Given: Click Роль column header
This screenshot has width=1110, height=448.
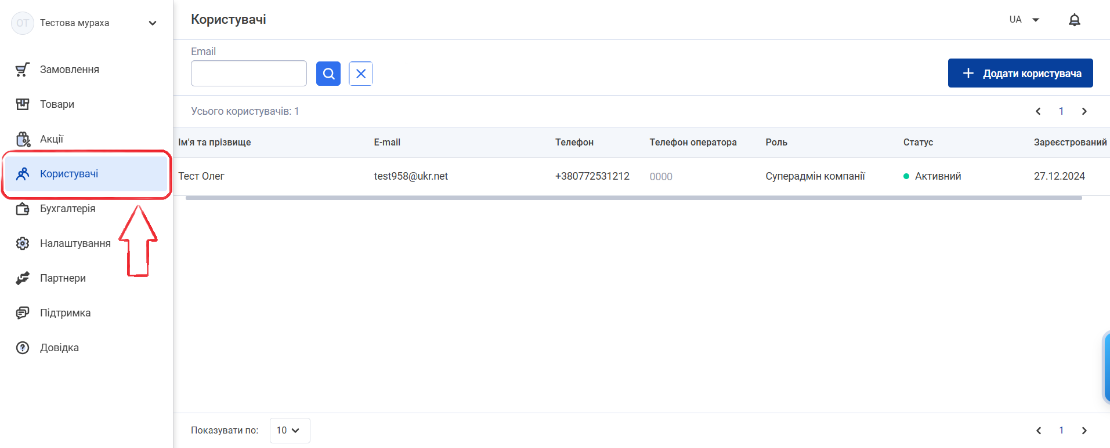Looking at the screenshot, I should pyautogui.click(x=776, y=142).
